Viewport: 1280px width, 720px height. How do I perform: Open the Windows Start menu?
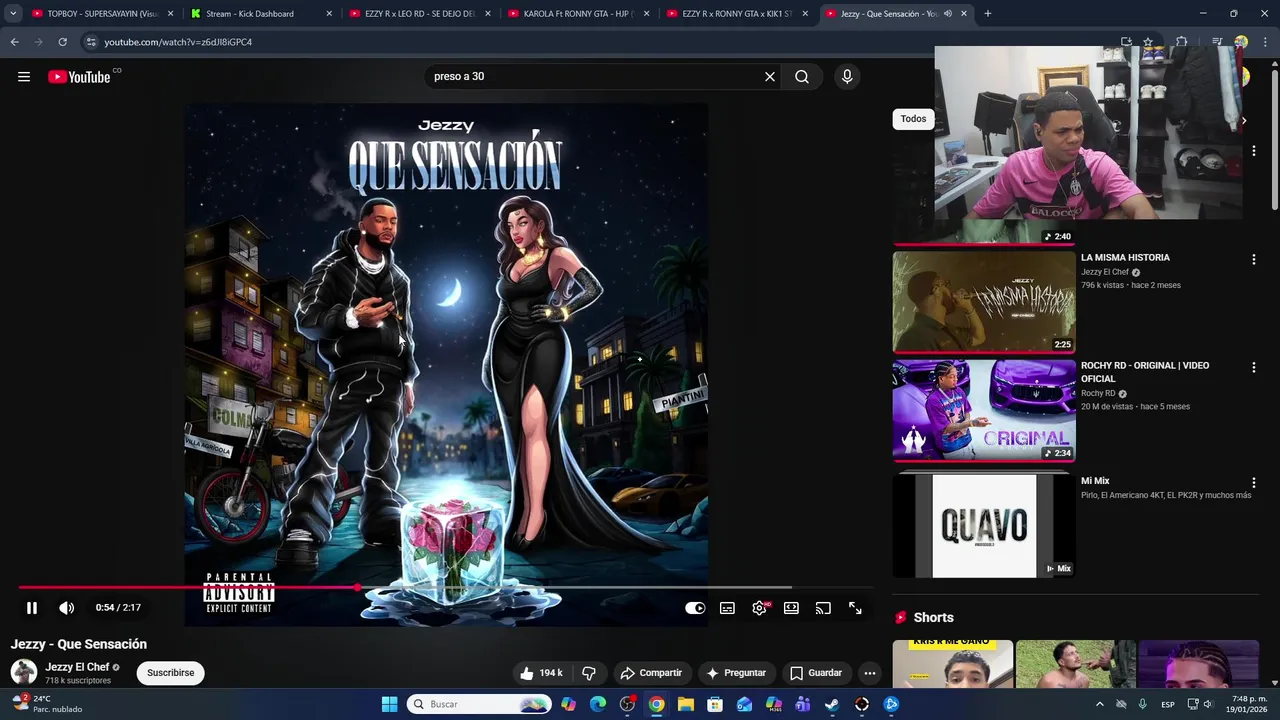click(x=389, y=704)
